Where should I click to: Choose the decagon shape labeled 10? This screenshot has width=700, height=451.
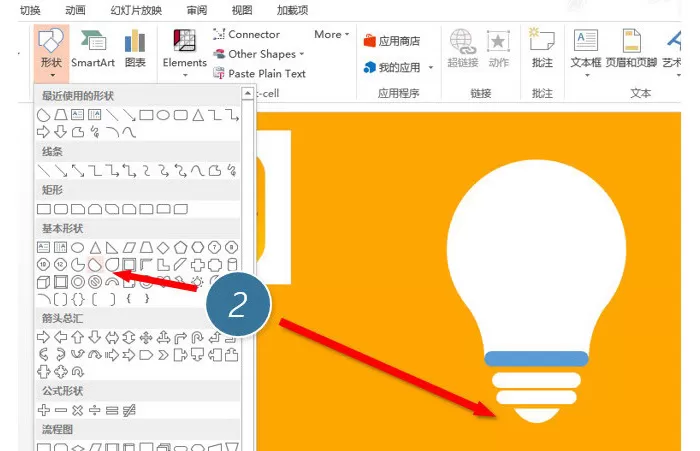pyautogui.click(x=43, y=265)
